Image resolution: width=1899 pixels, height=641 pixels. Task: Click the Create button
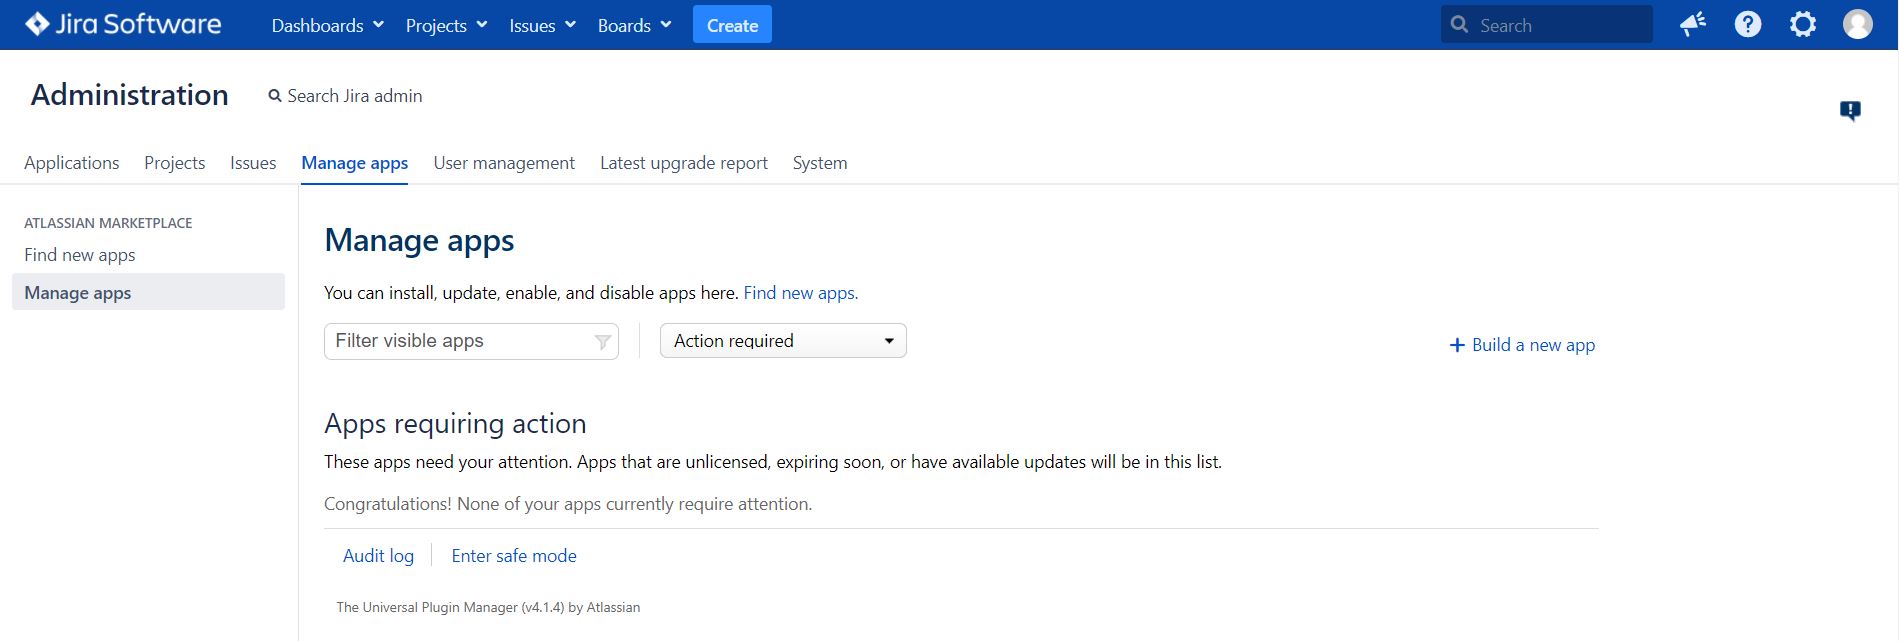pyautogui.click(x=732, y=25)
